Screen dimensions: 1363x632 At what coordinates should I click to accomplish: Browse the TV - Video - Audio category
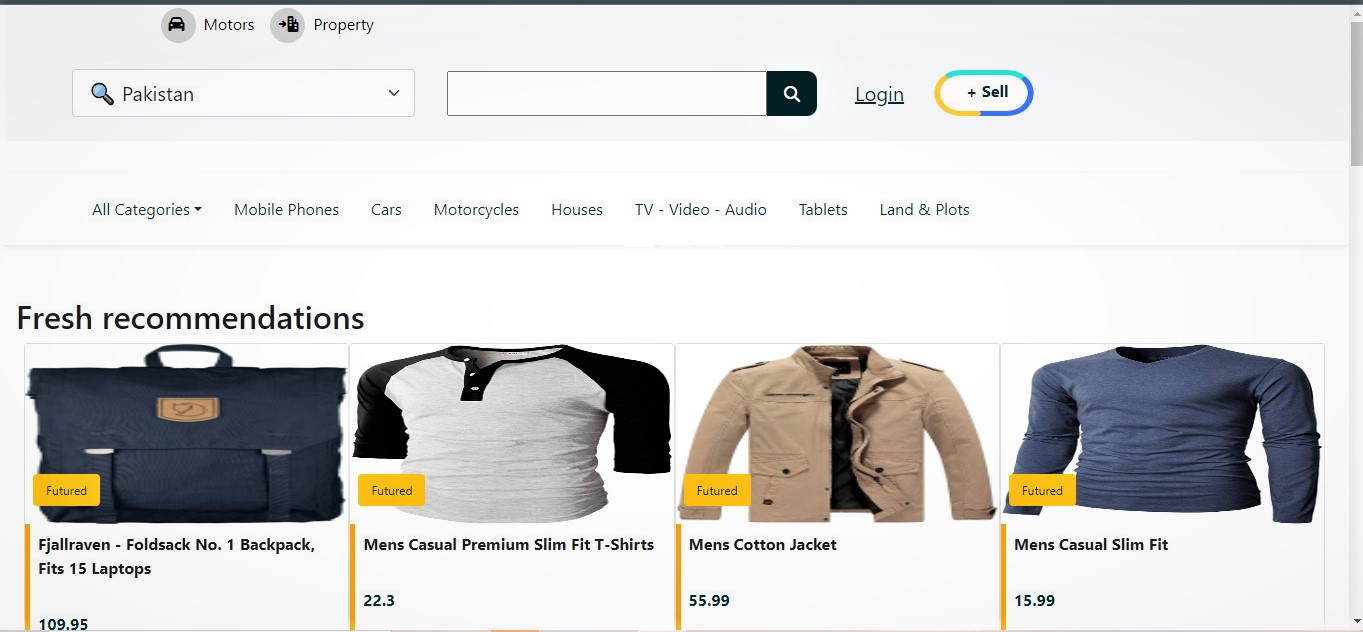click(700, 210)
